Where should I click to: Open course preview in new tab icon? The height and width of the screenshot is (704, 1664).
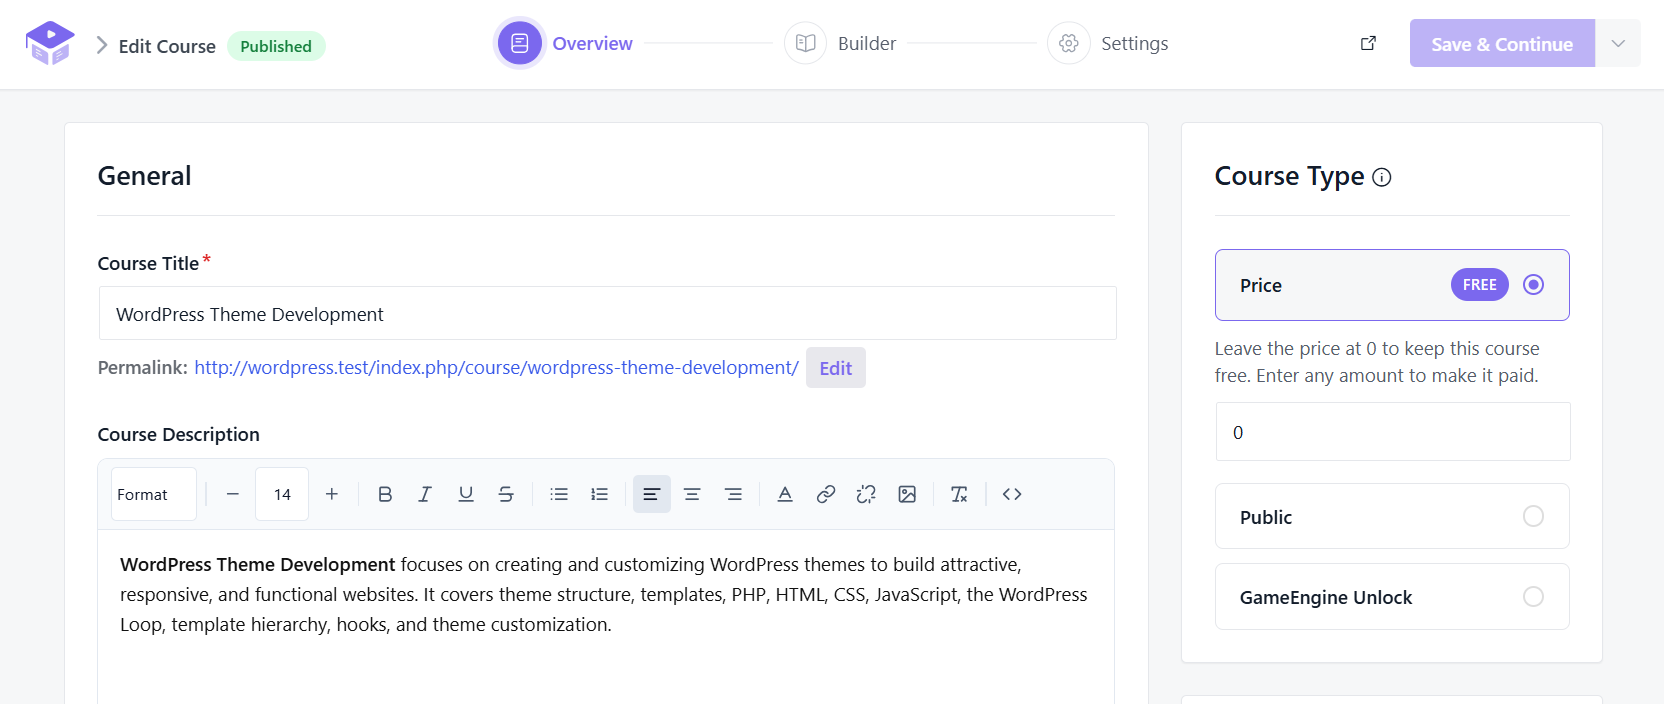pyautogui.click(x=1369, y=43)
